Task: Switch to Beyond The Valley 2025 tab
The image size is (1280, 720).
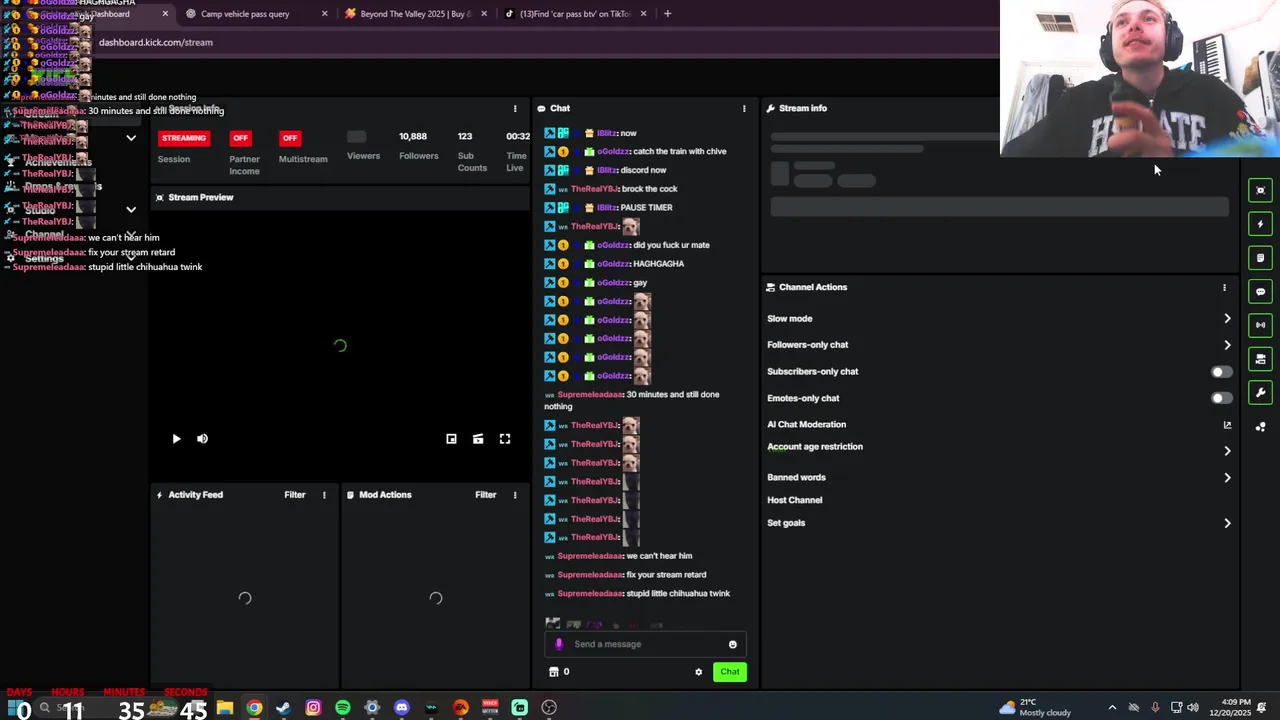Action: (415, 14)
